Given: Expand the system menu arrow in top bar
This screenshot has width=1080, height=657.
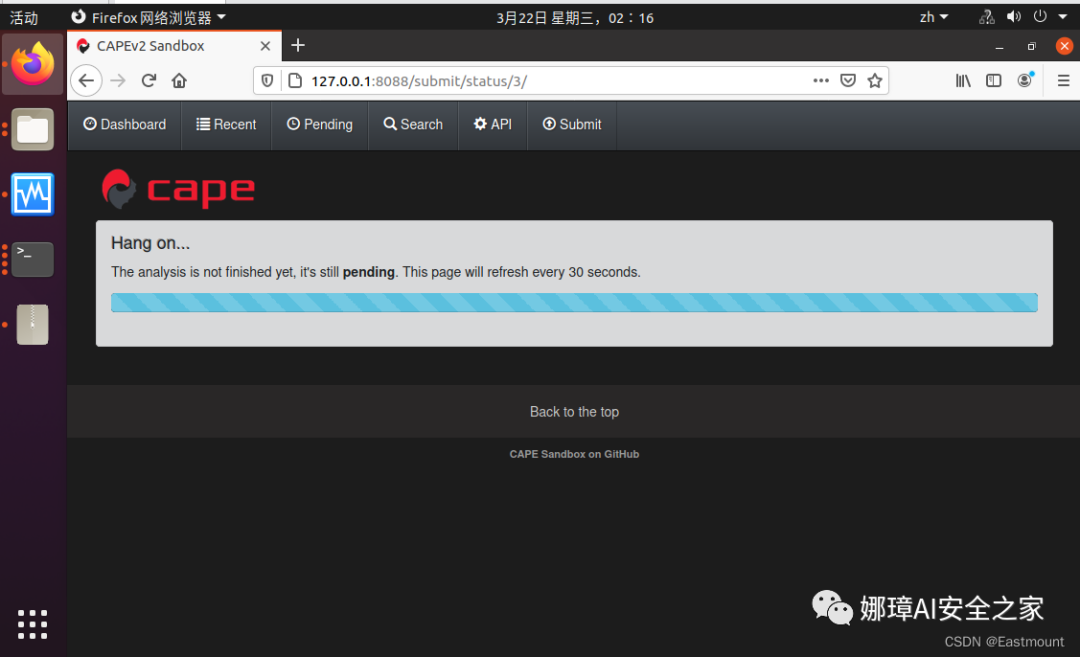Looking at the screenshot, I should point(1063,17).
